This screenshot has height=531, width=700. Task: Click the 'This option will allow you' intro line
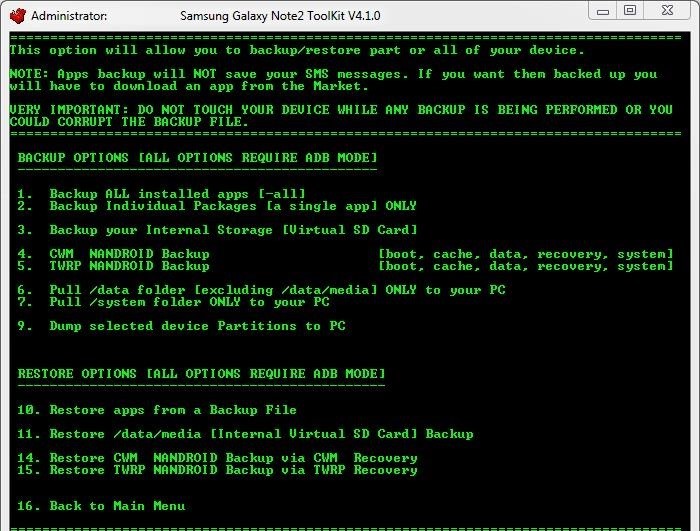[x=297, y=50]
